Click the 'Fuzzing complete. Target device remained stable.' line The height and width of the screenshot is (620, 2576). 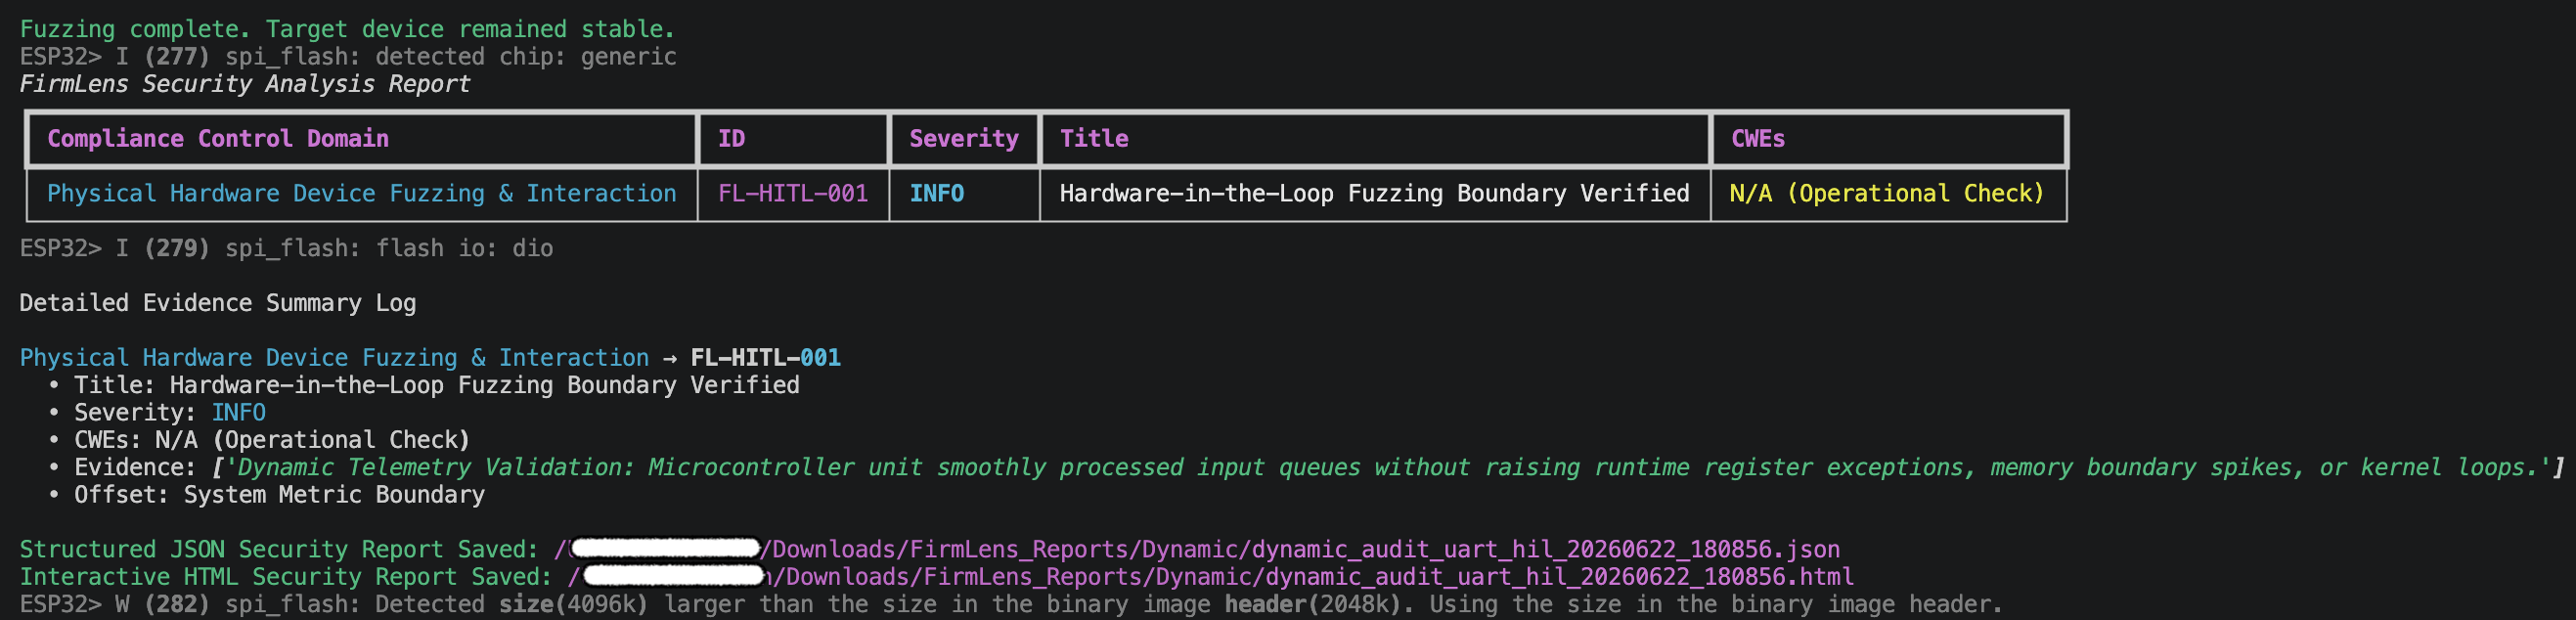coord(347,29)
